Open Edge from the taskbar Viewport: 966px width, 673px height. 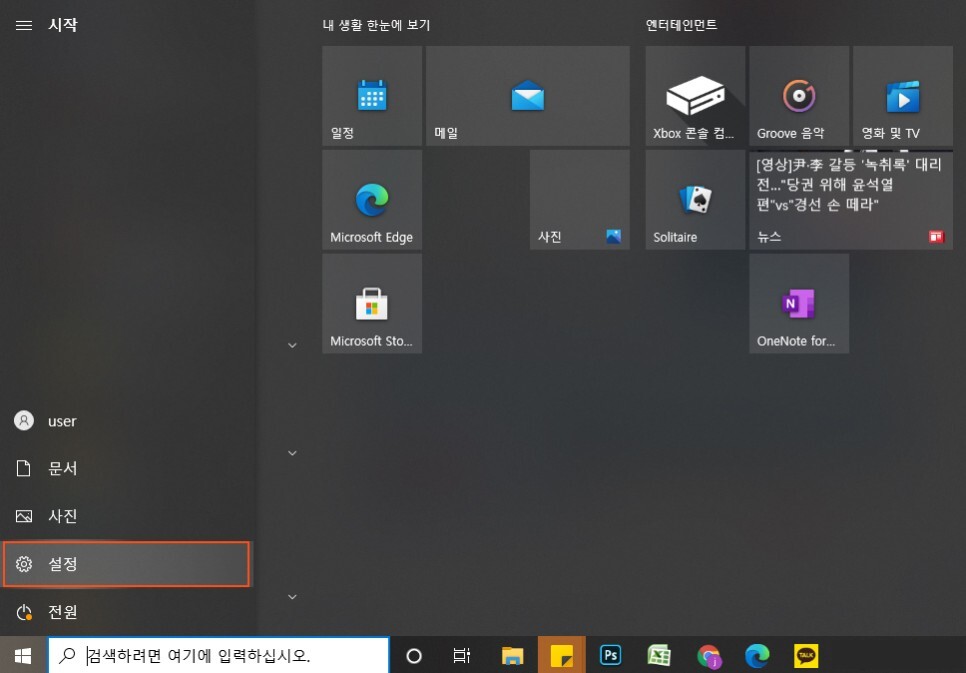[x=757, y=656]
